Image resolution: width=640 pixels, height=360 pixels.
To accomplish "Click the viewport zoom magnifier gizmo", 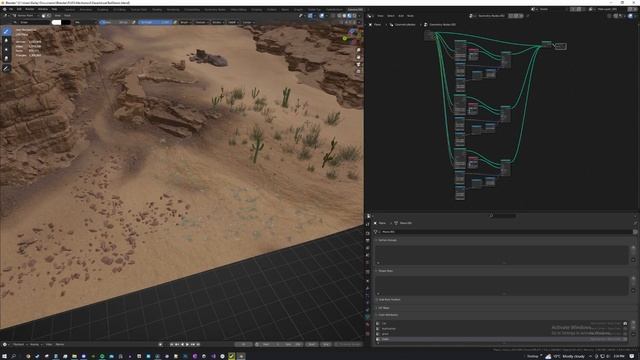I will pos(358,50).
